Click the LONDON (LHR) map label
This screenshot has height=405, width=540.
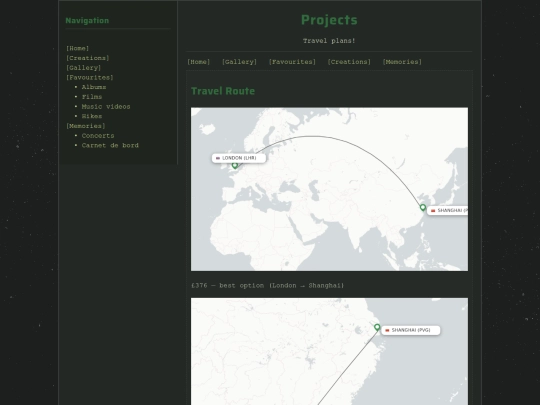pyautogui.click(x=239, y=158)
